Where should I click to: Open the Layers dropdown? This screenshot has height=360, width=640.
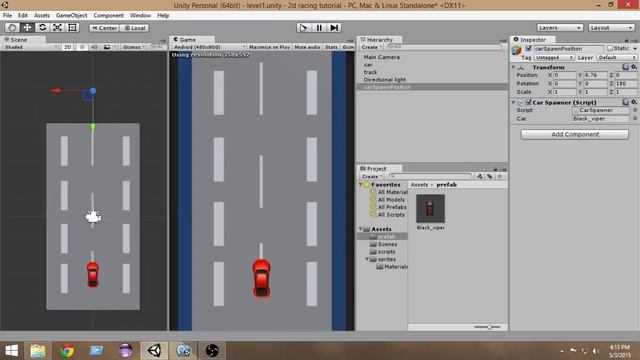coord(560,27)
